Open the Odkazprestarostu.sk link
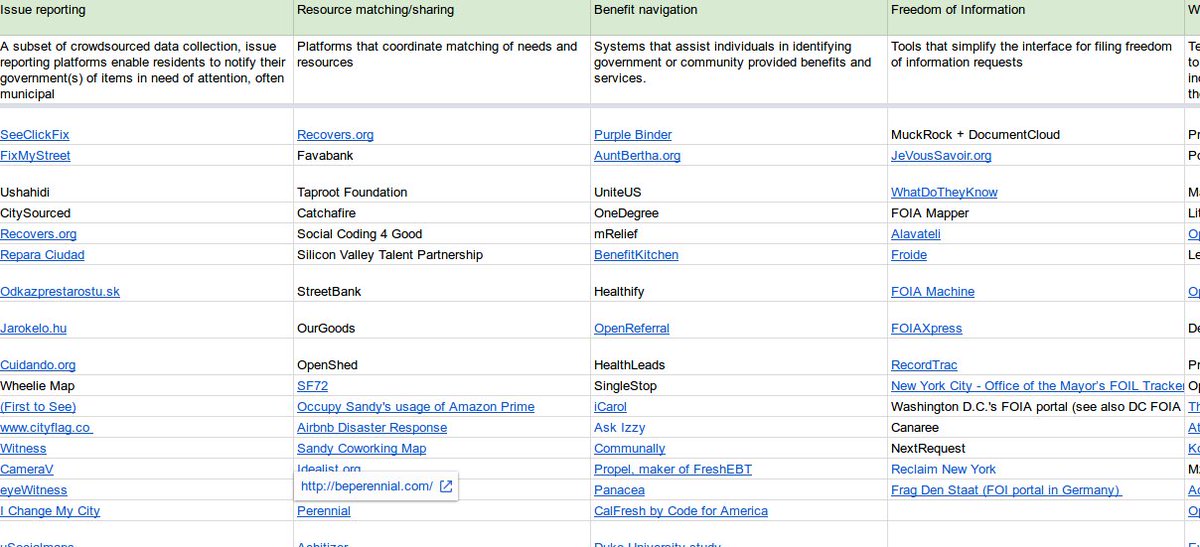Screen dimensions: 1200x547 pyautogui.click(x=60, y=292)
